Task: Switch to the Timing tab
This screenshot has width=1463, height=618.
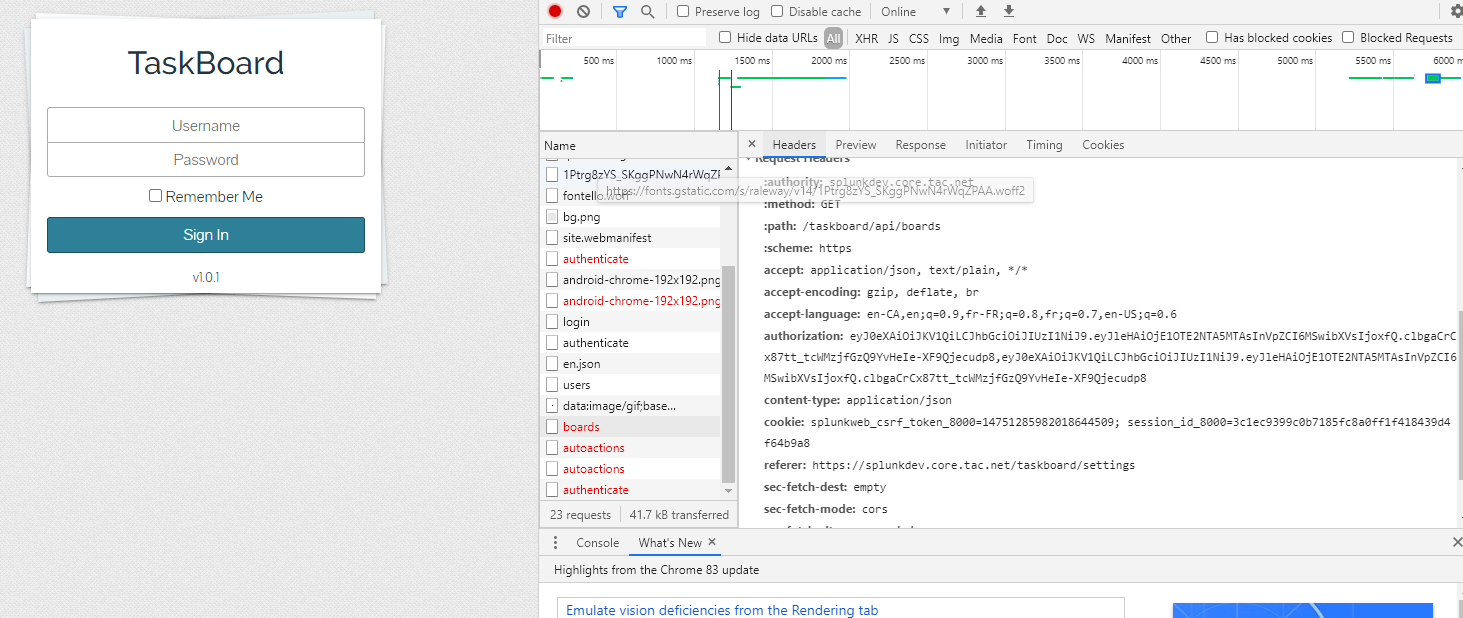Action: 1044,144
